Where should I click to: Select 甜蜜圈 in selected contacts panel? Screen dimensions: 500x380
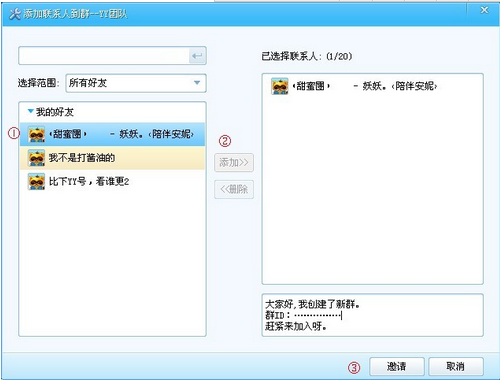pyautogui.click(x=372, y=86)
